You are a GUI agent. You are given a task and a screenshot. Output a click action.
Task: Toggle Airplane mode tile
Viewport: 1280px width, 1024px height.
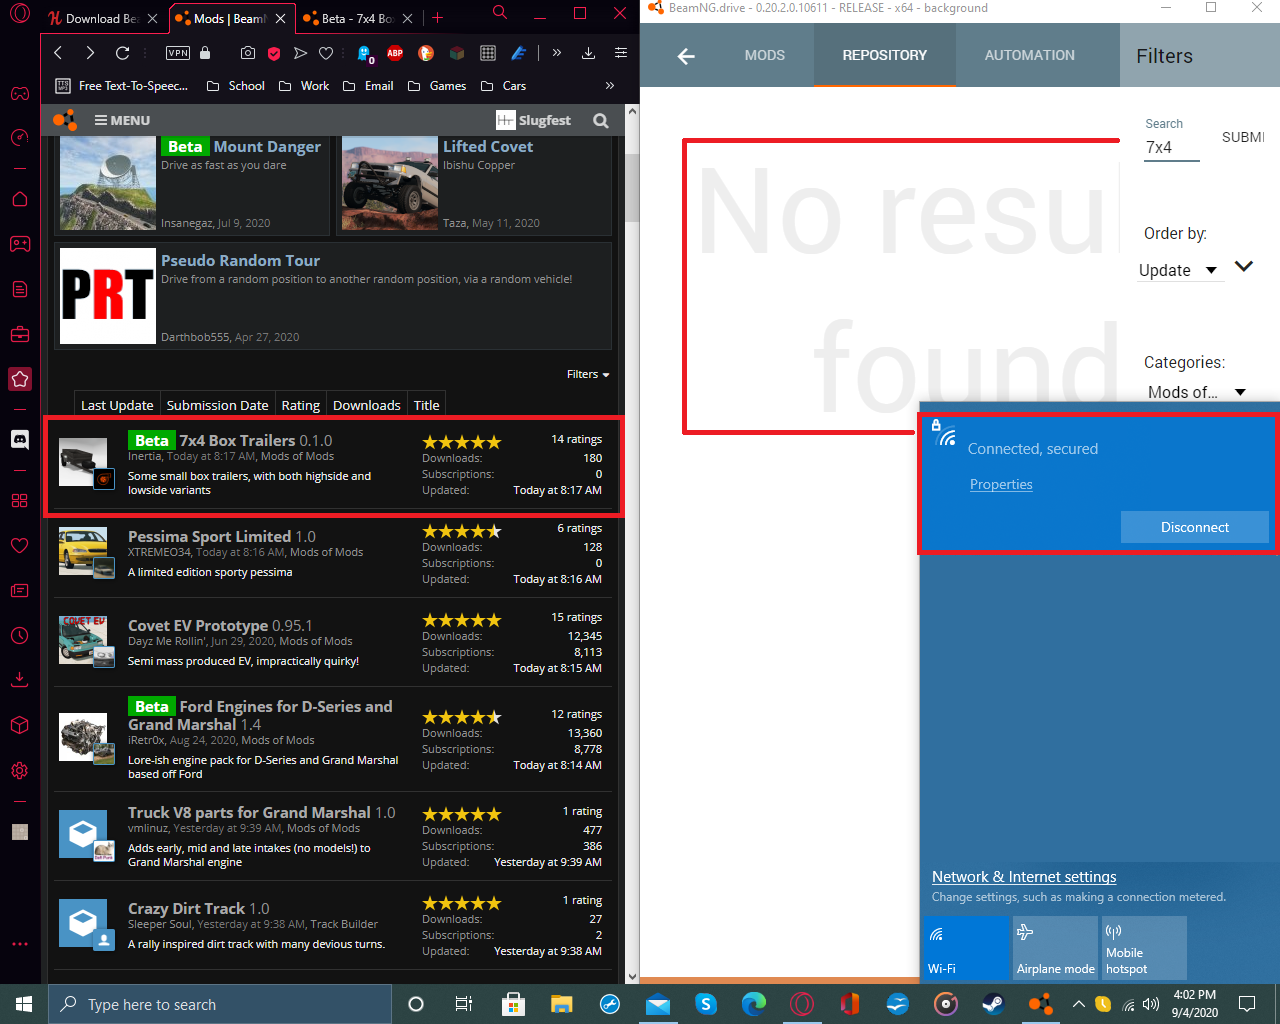(x=1055, y=948)
